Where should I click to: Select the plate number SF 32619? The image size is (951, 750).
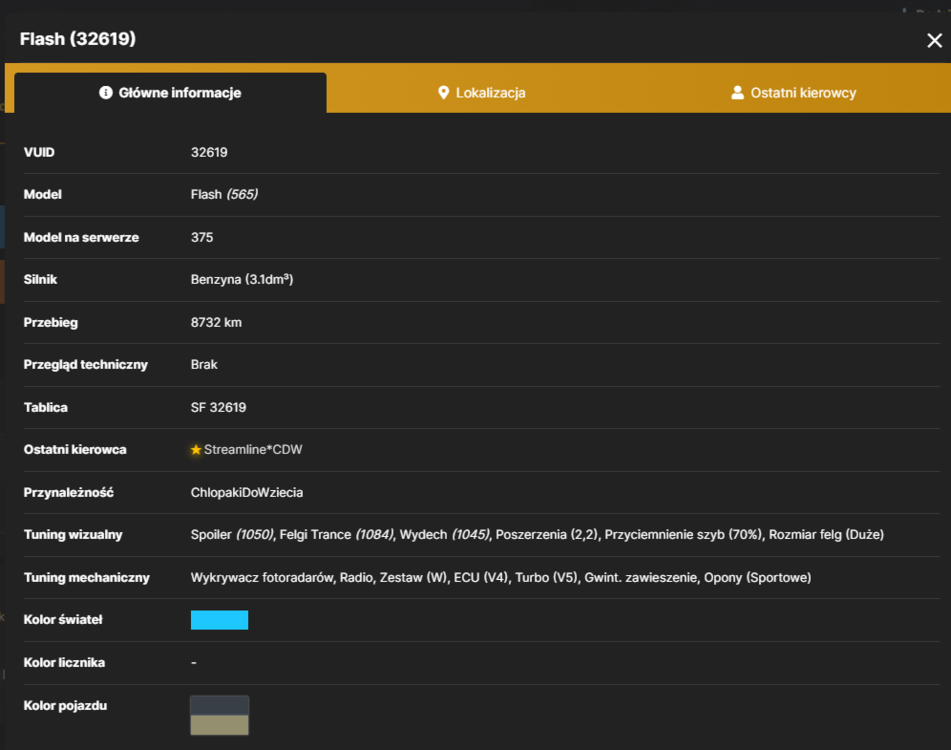218,407
